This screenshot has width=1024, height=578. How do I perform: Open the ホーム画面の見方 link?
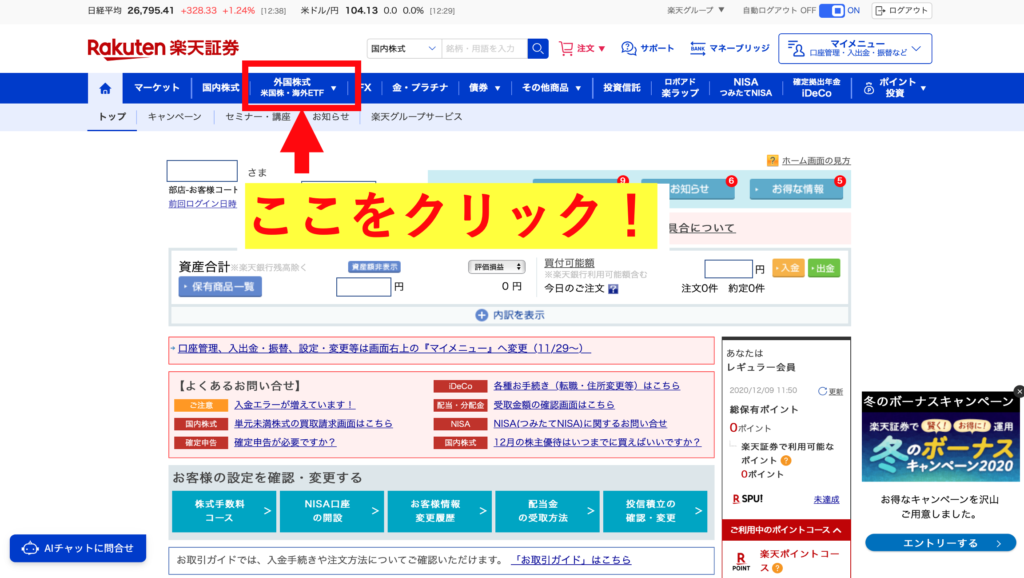pos(816,161)
